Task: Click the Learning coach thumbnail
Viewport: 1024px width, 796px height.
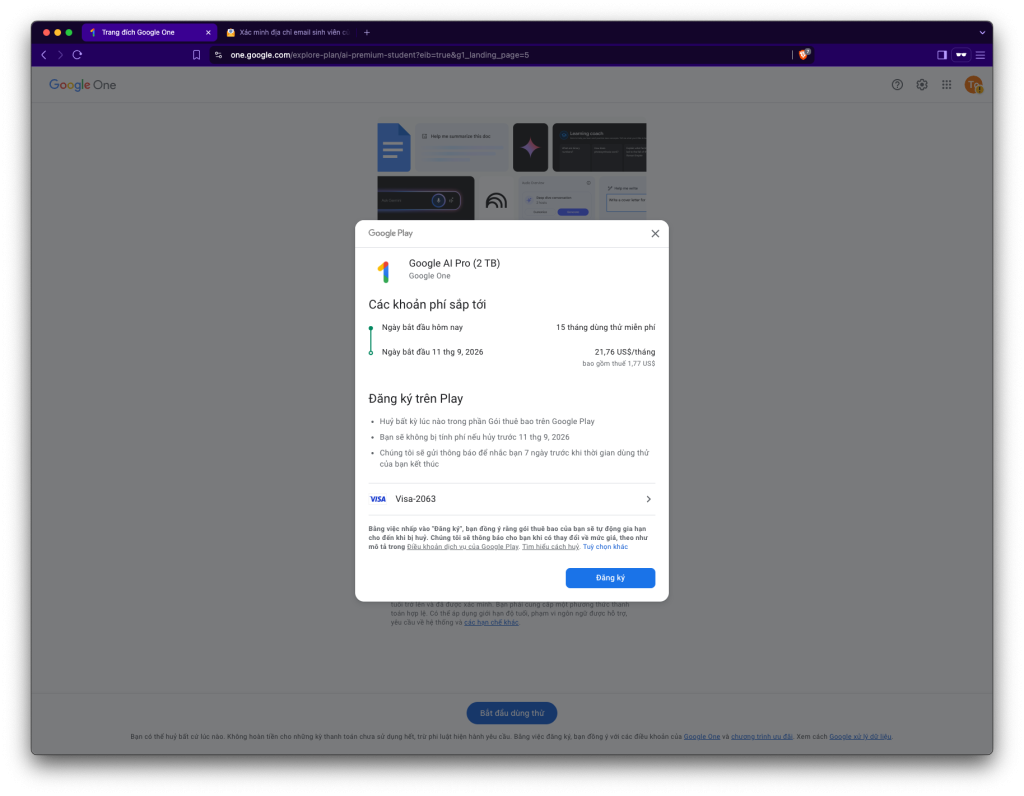Action: coord(600,148)
